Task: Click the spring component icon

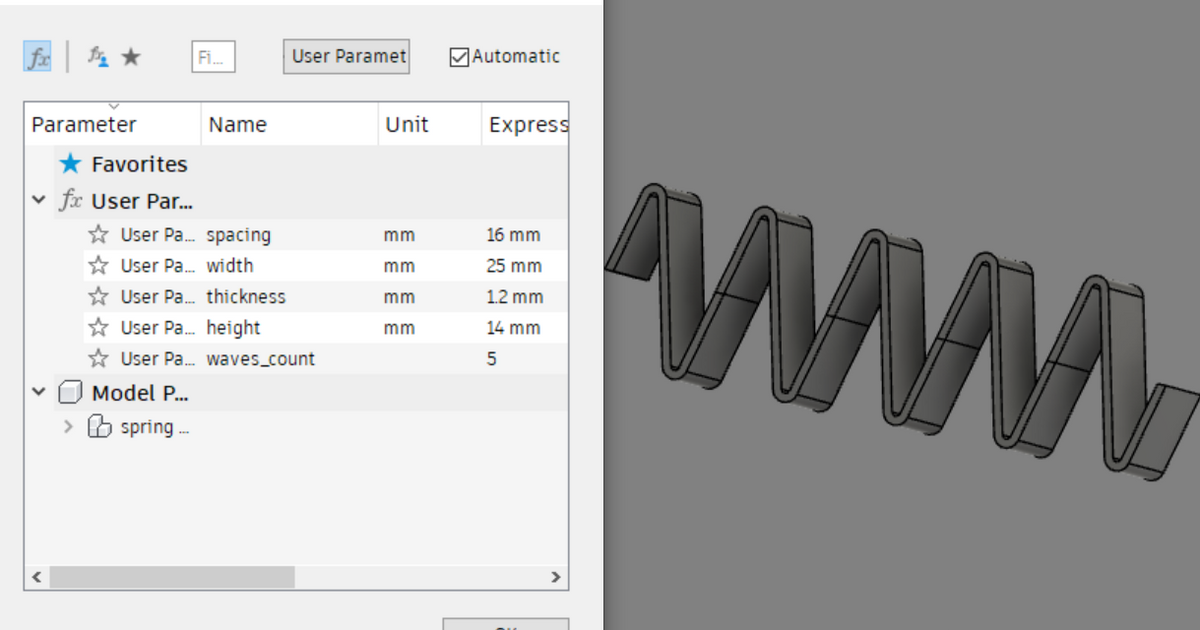Action: pyautogui.click(x=99, y=427)
